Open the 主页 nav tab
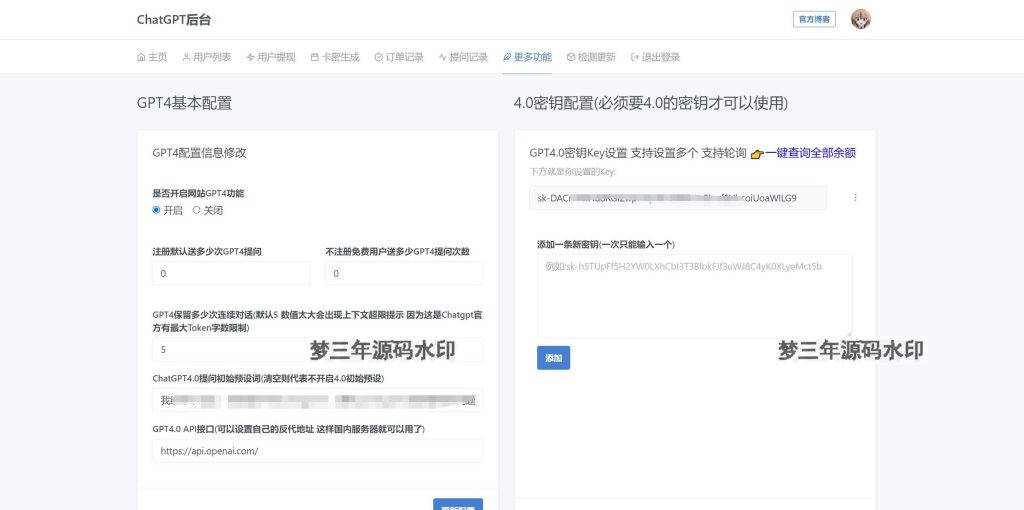 152,57
